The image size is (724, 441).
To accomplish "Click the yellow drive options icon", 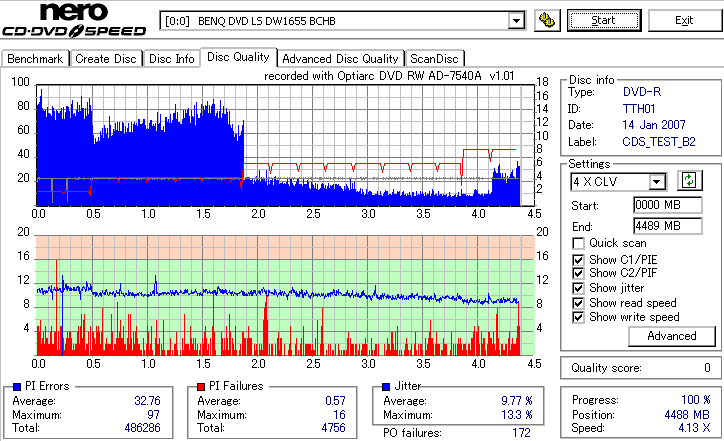I will click(547, 21).
